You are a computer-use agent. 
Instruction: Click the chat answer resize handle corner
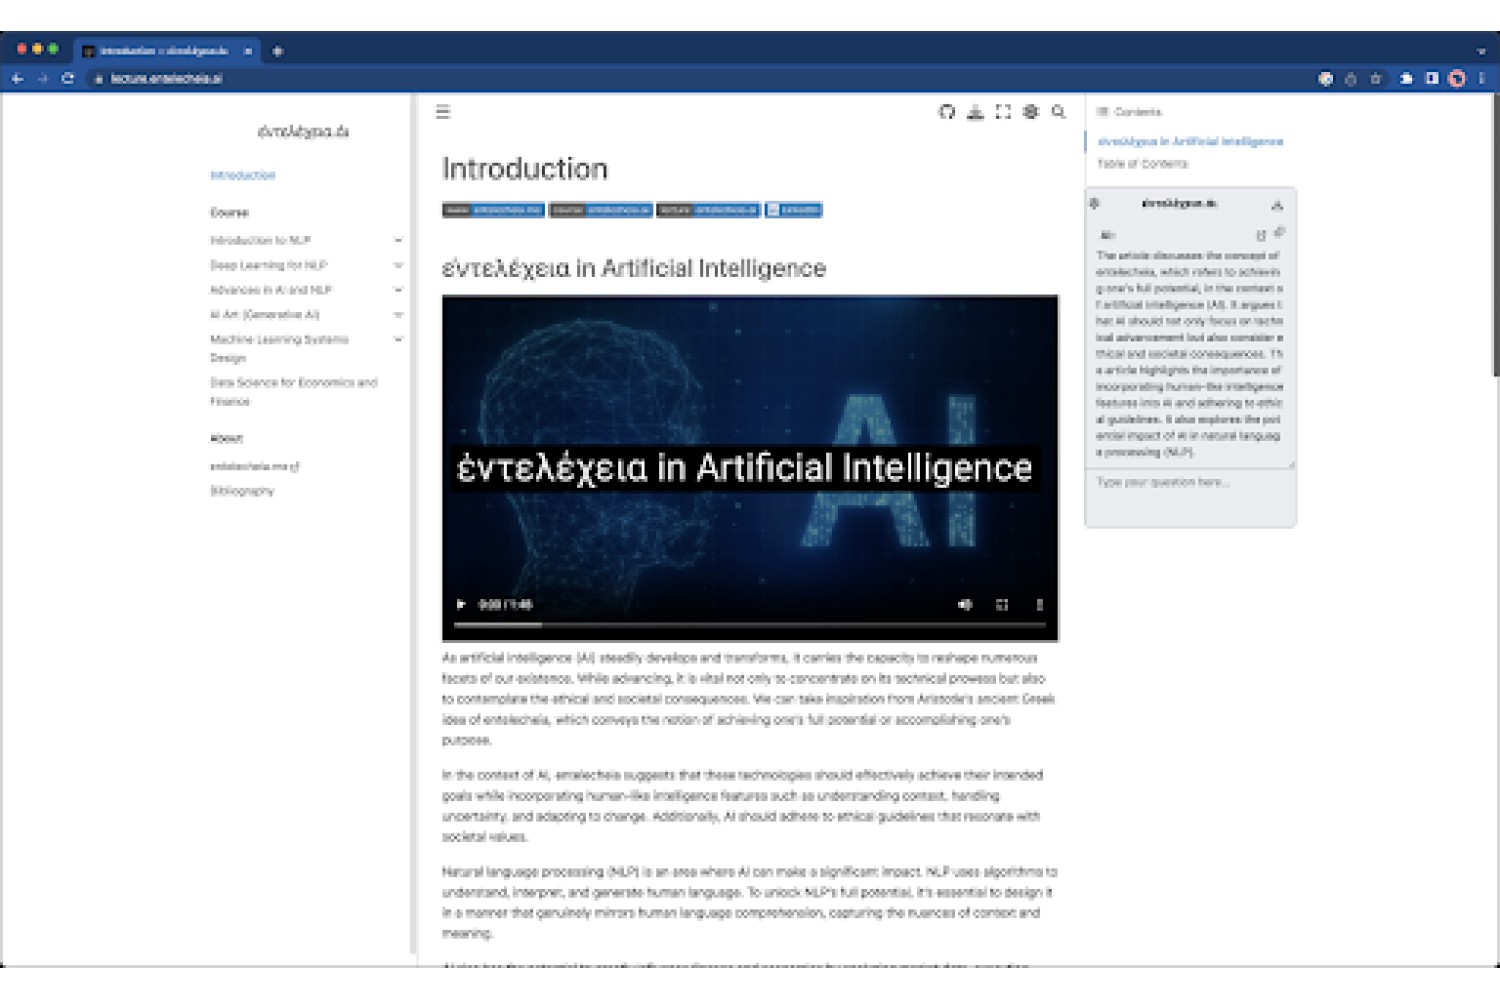click(x=1290, y=464)
